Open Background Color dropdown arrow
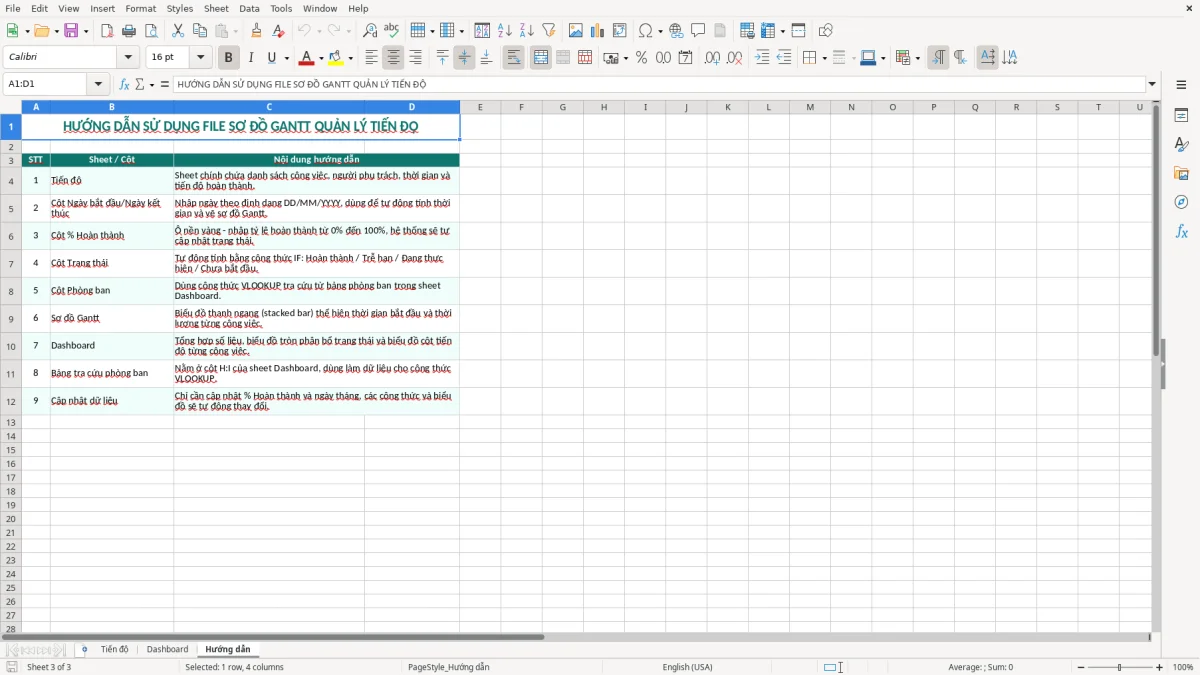 (x=350, y=58)
